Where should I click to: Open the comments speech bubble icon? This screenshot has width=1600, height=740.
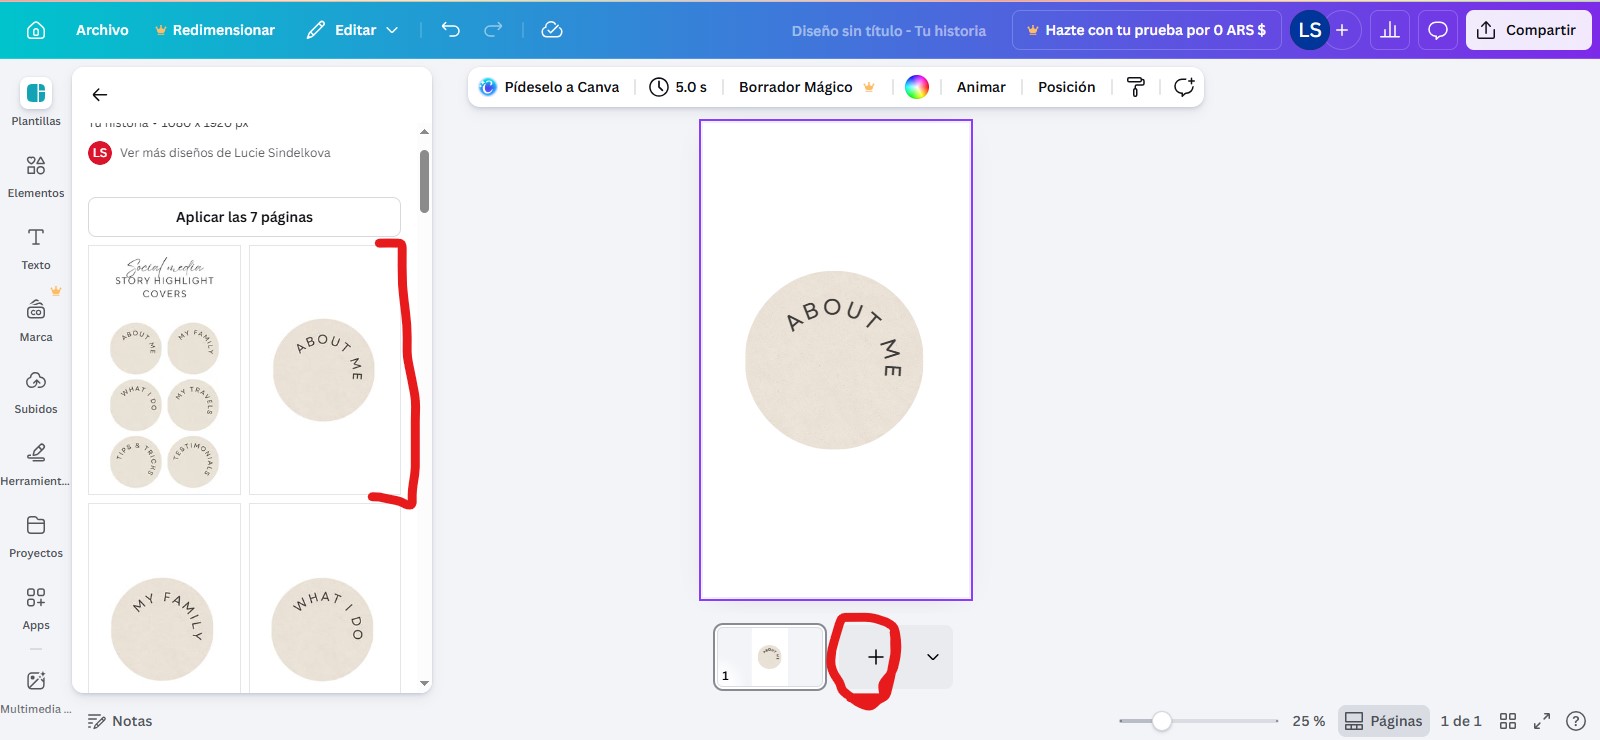click(x=1437, y=30)
